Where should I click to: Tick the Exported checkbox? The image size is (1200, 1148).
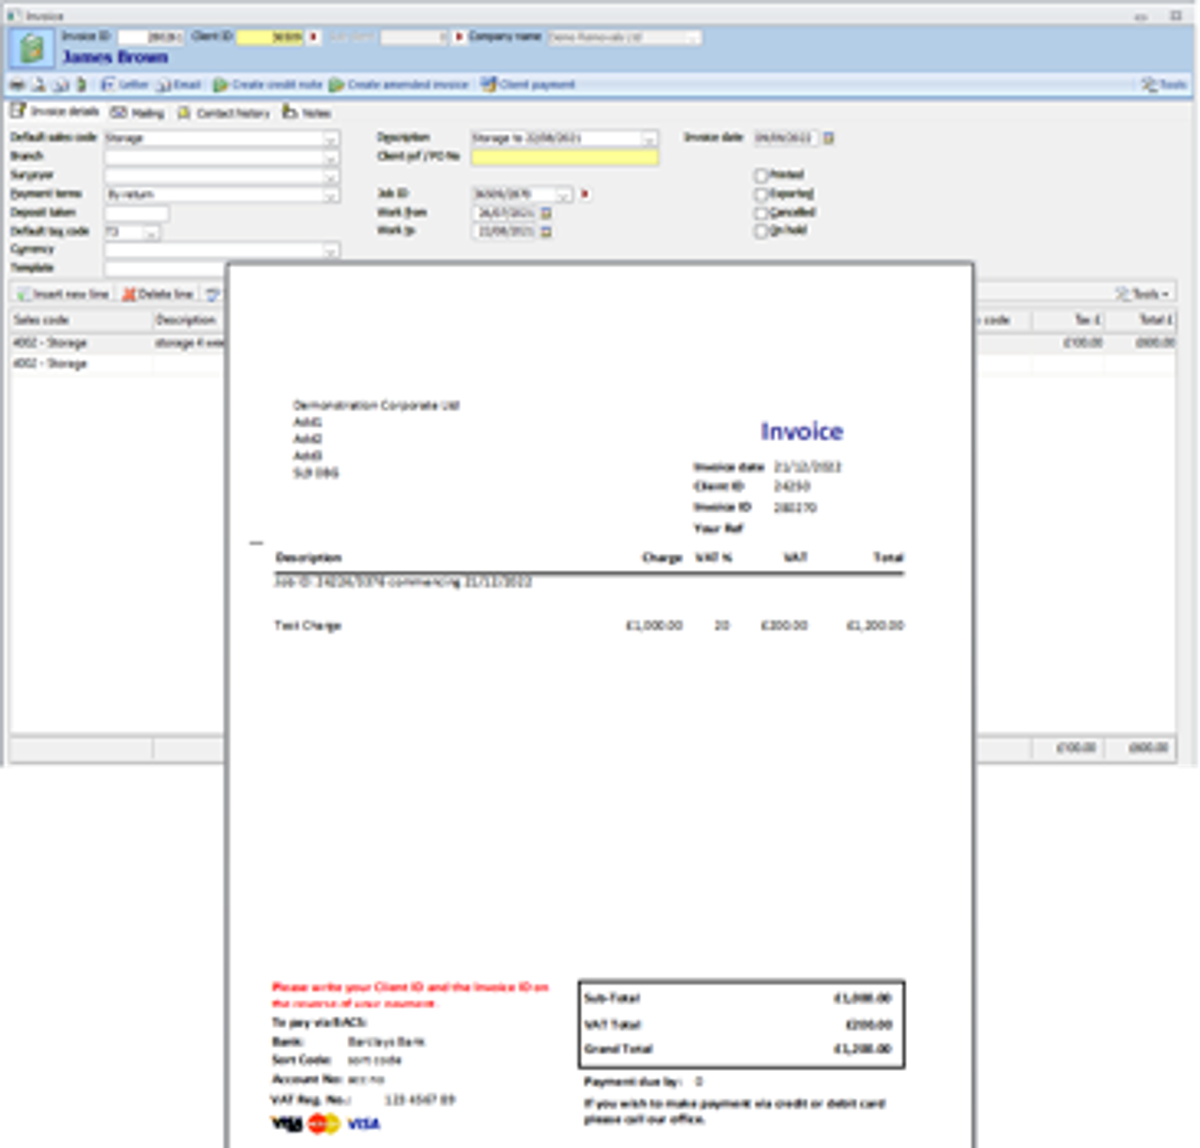(x=761, y=195)
